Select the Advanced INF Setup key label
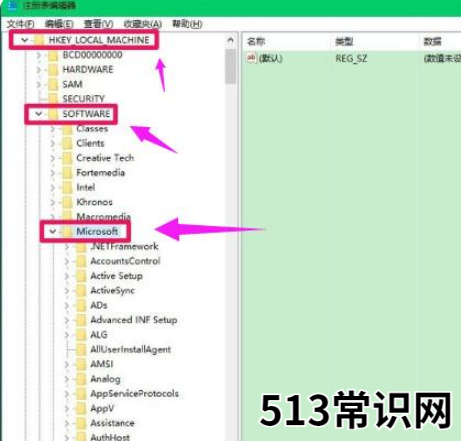461x441 pixels. pyautogui.click(x=134, y=320)
